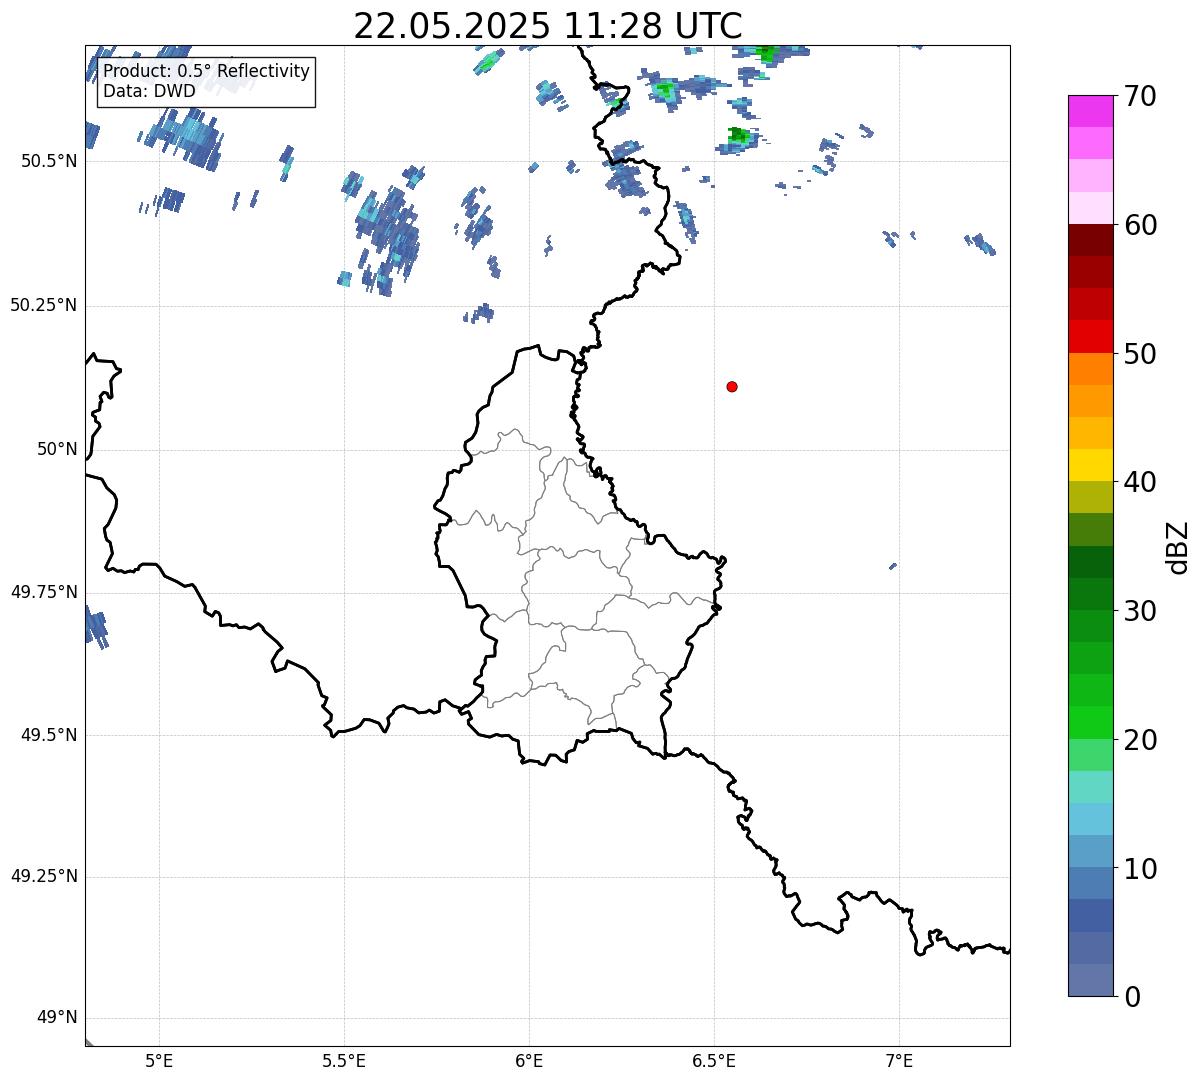Click the colorbar tick label 70
Image resolution: width=1202 pixels, height=1081 pixels.
[1140, 96]
